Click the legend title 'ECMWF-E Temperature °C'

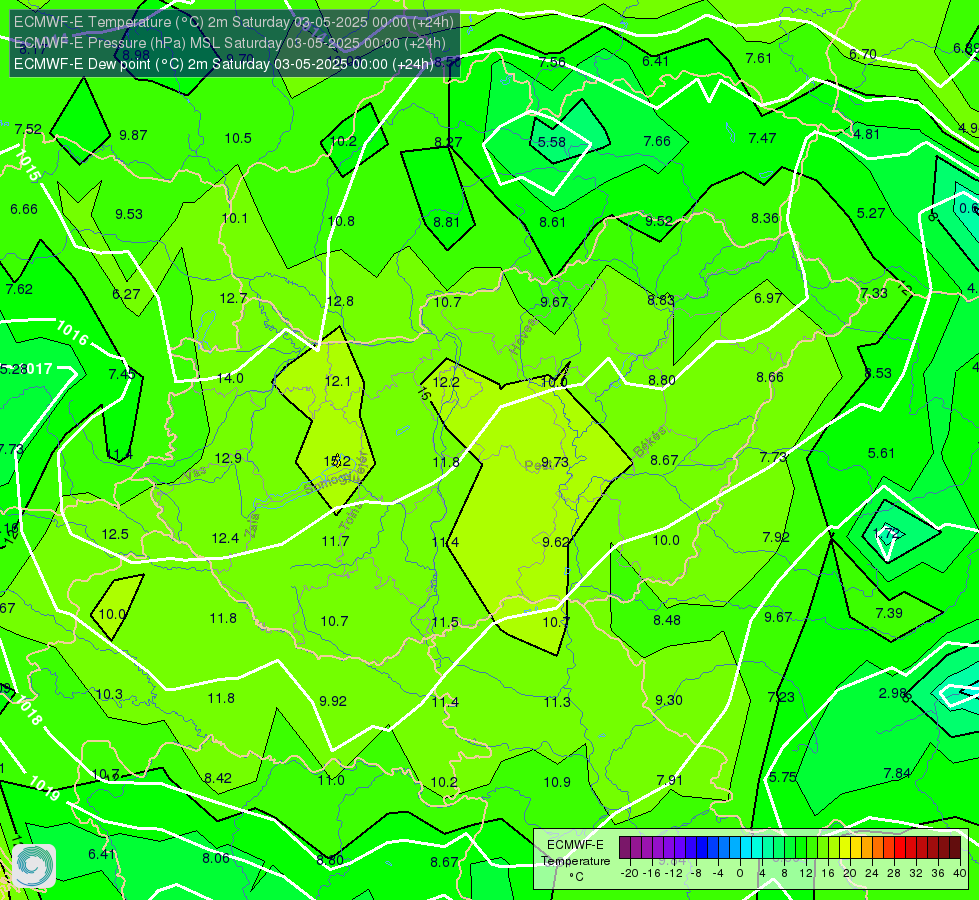tap(576, 861)
